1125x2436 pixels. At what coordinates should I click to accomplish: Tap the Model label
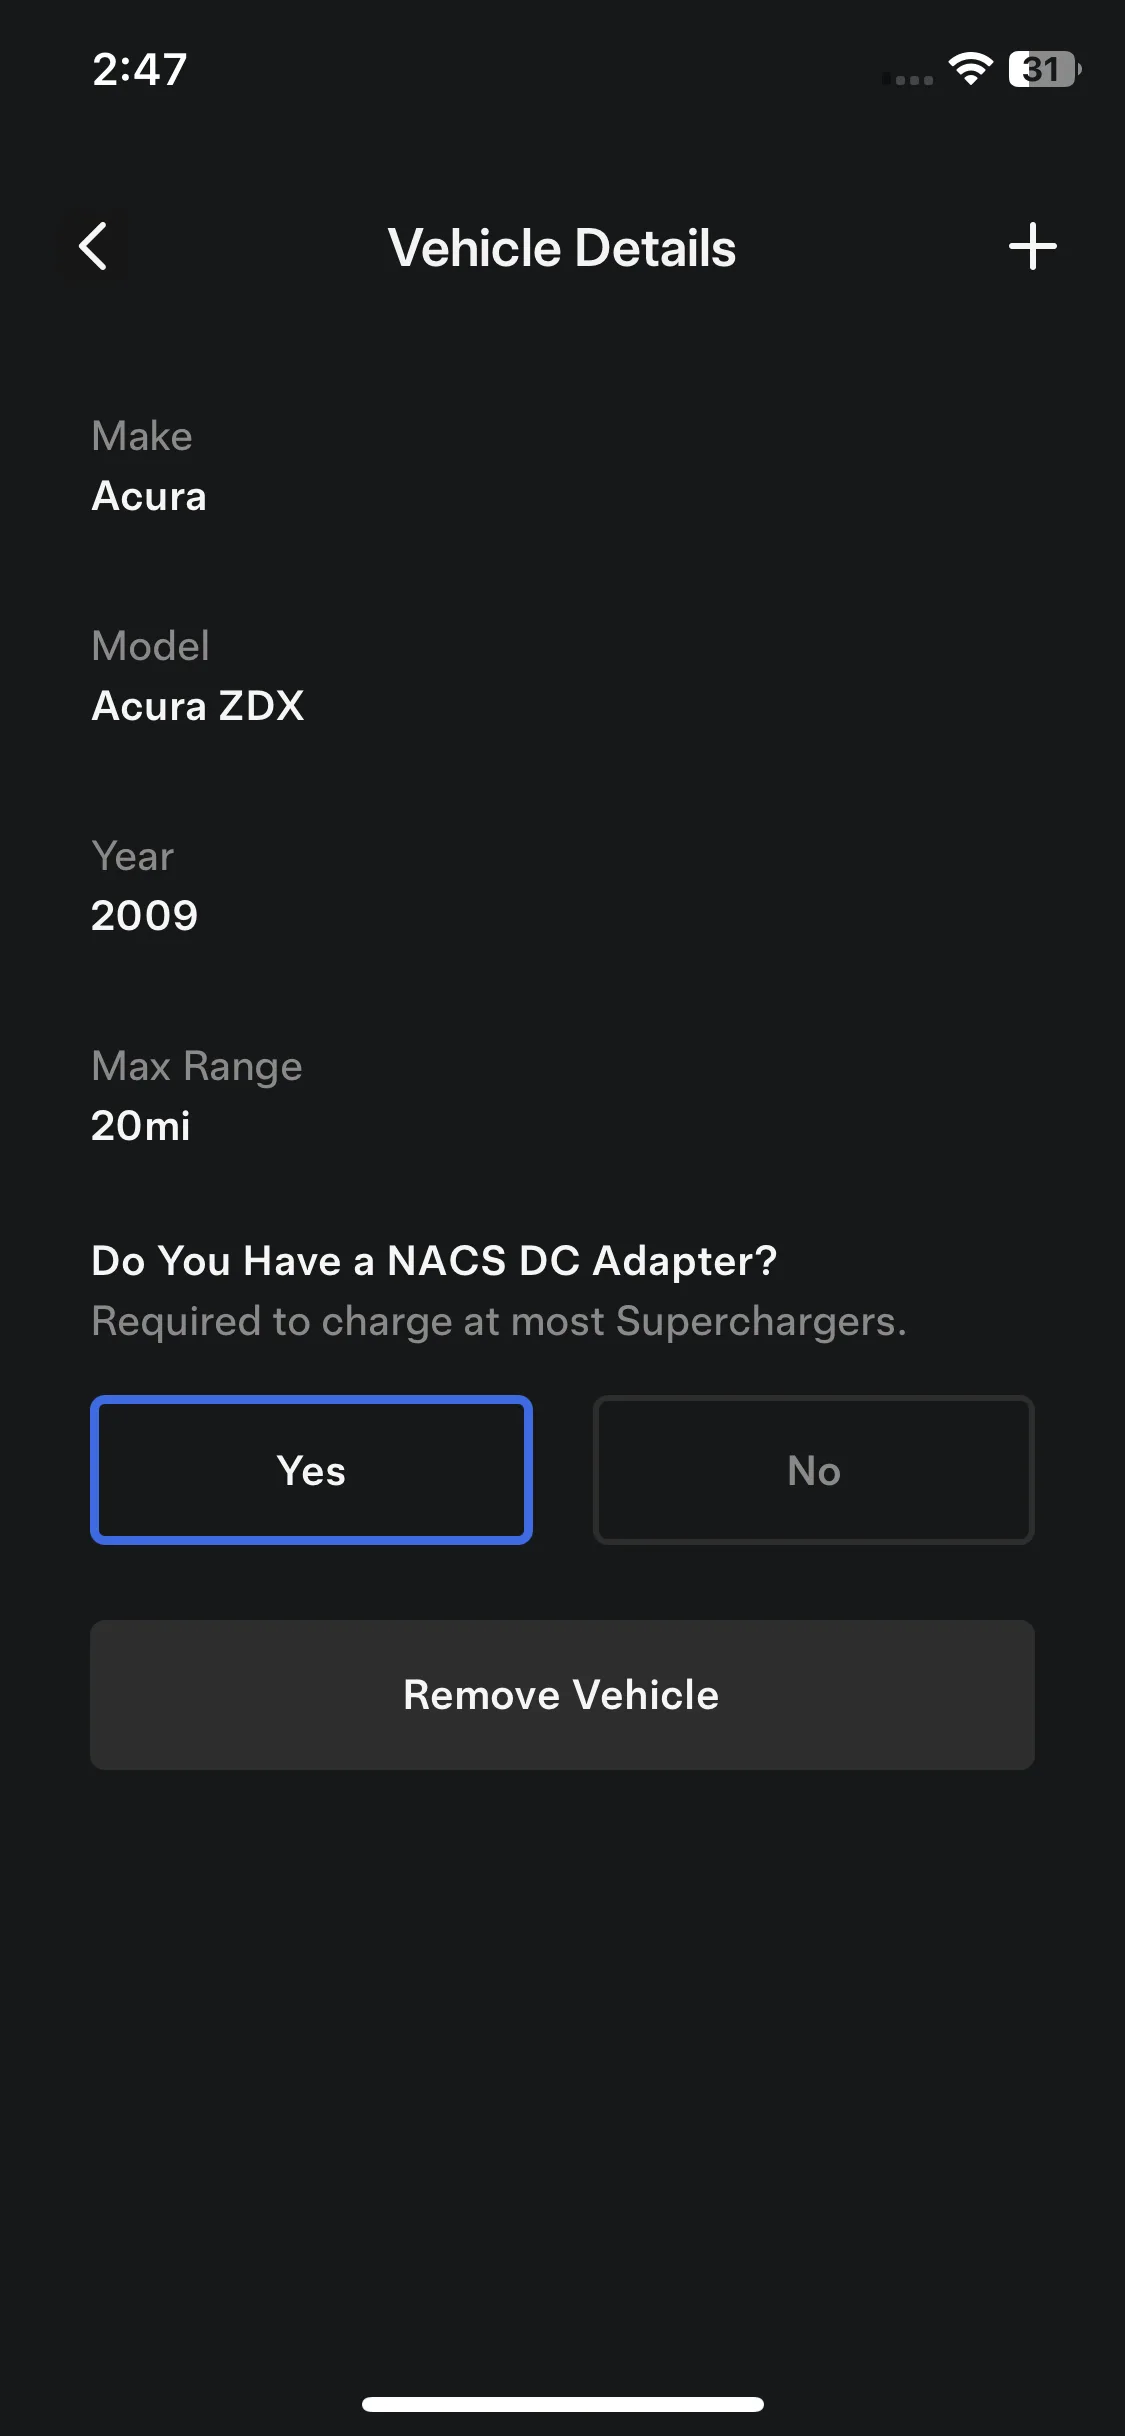(x=151, y=646)
